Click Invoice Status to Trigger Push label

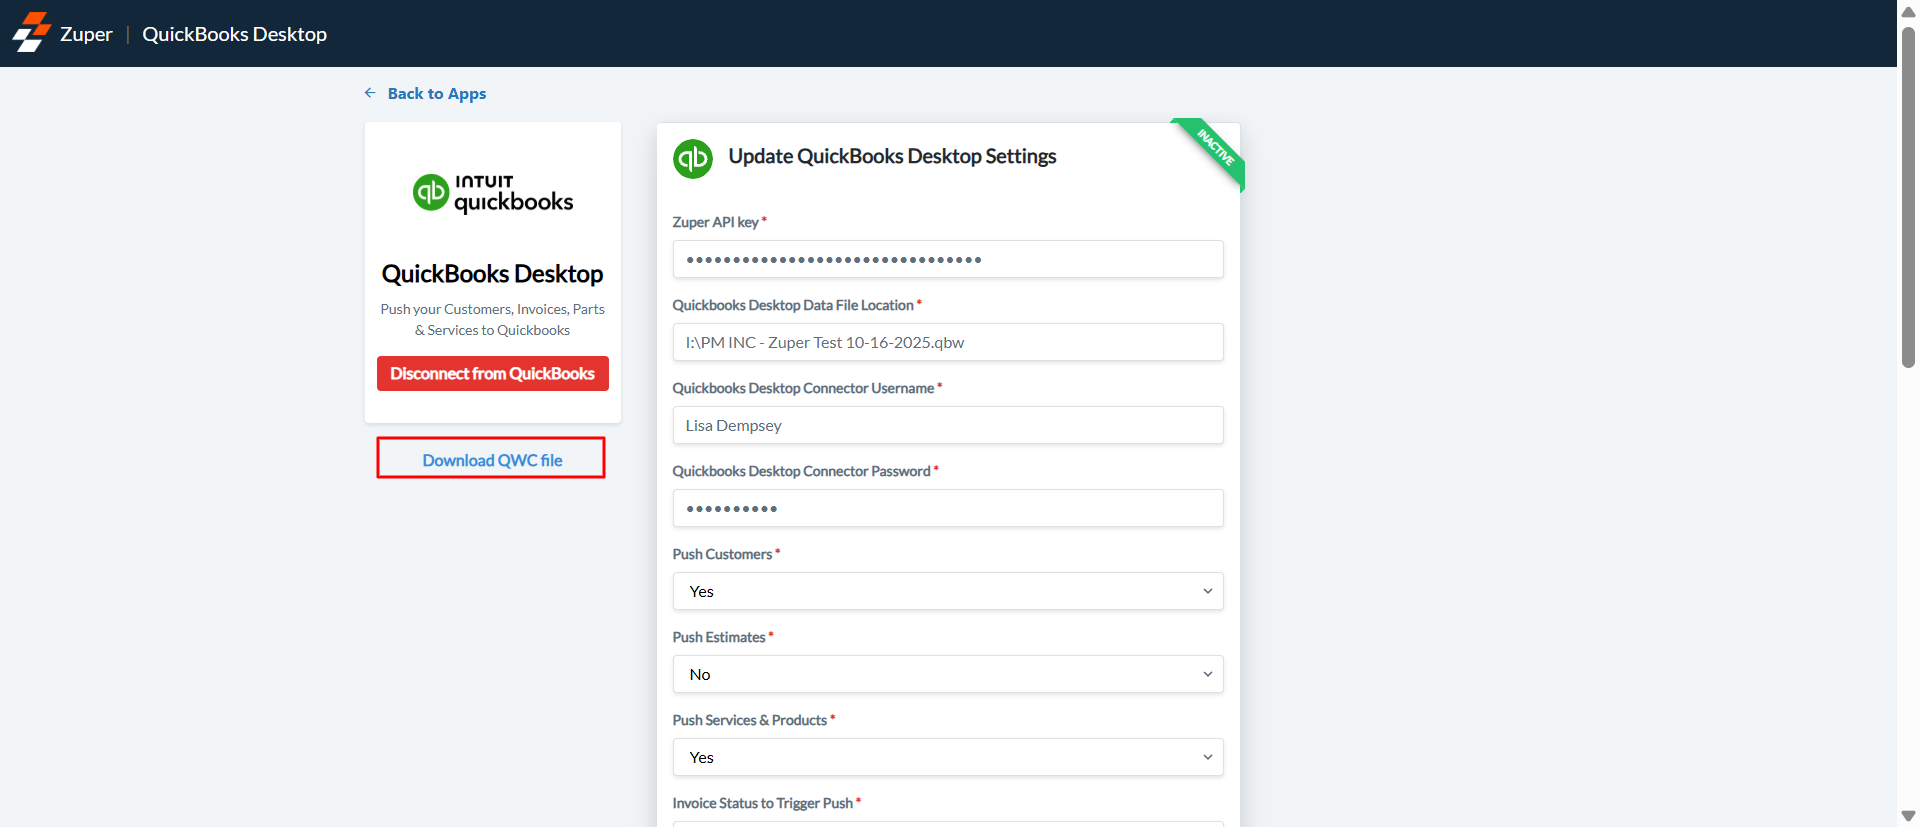763,803
